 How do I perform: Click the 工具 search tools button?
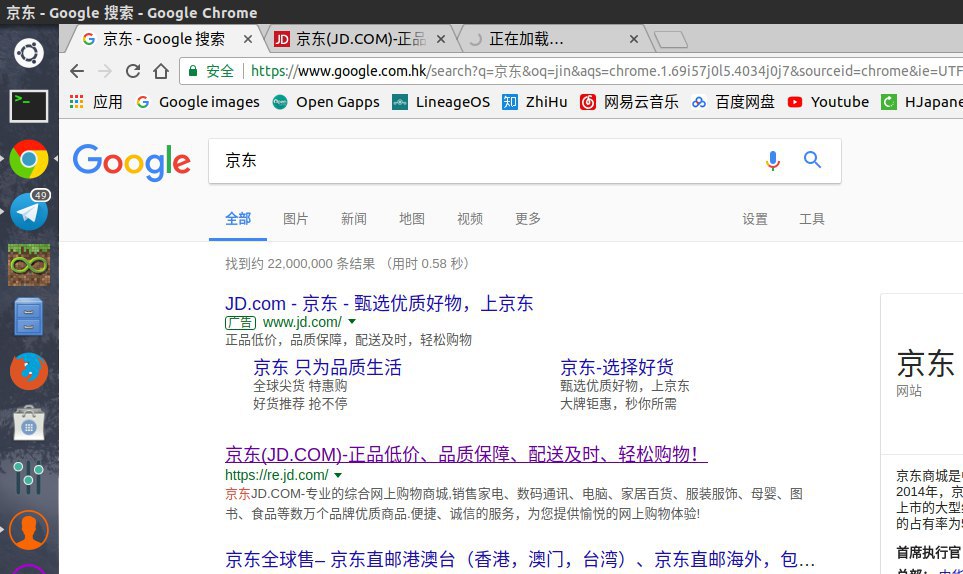(812, 219)
